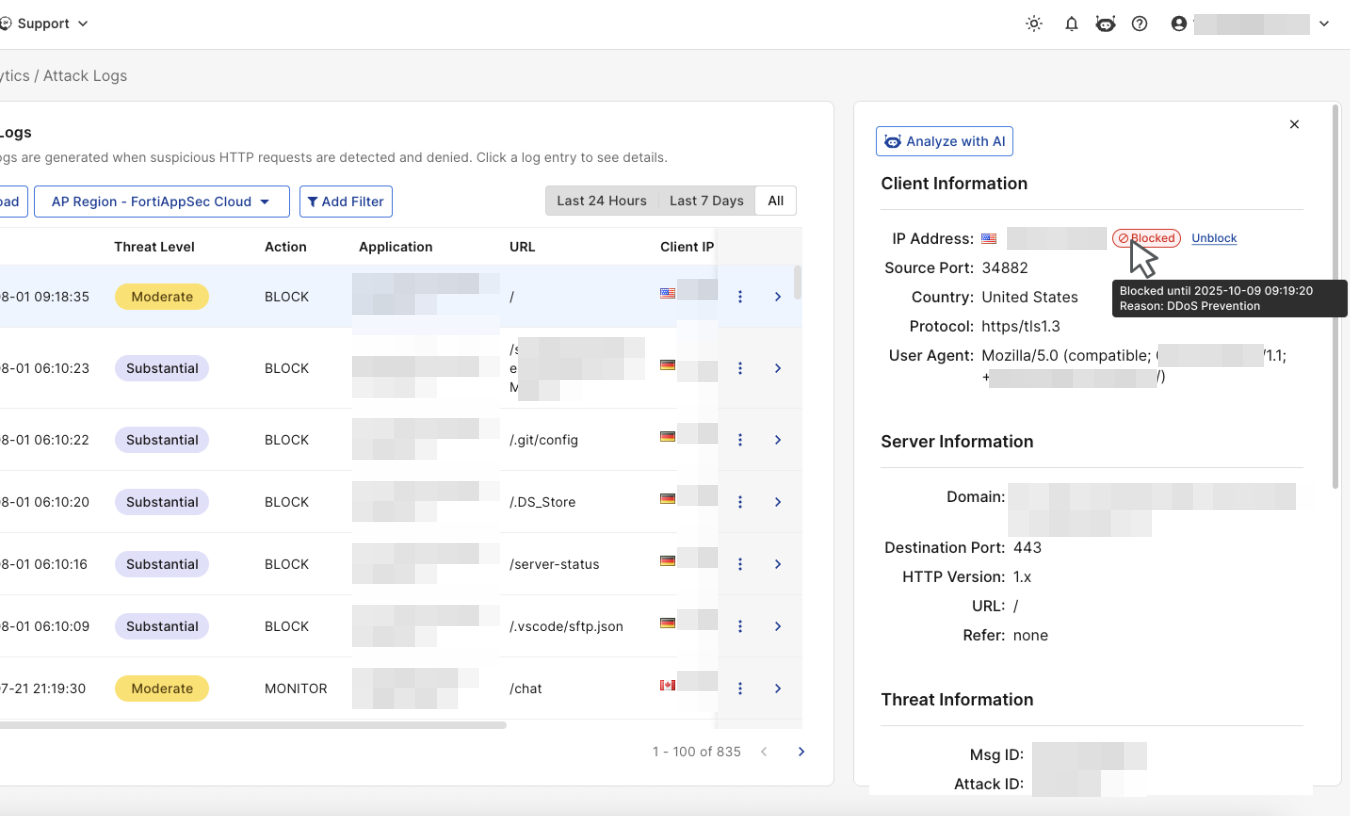Image resolution: width=1350 pixels, height=816 pixels.
Task: Open the AI assistant icon in header
Action: (x=1105, y=24)
